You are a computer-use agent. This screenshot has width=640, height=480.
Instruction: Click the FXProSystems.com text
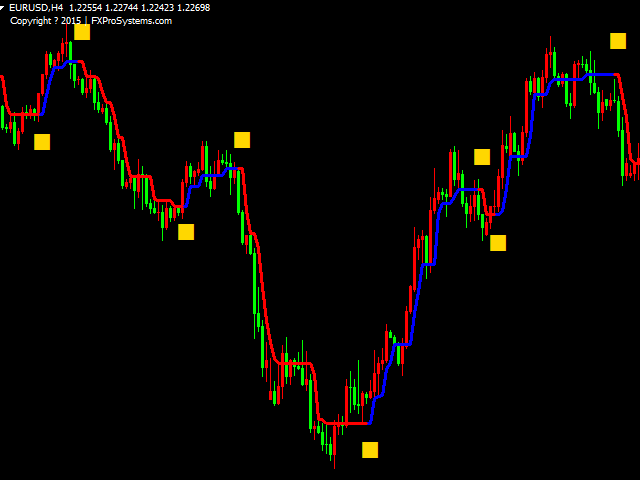pos(131,20)
